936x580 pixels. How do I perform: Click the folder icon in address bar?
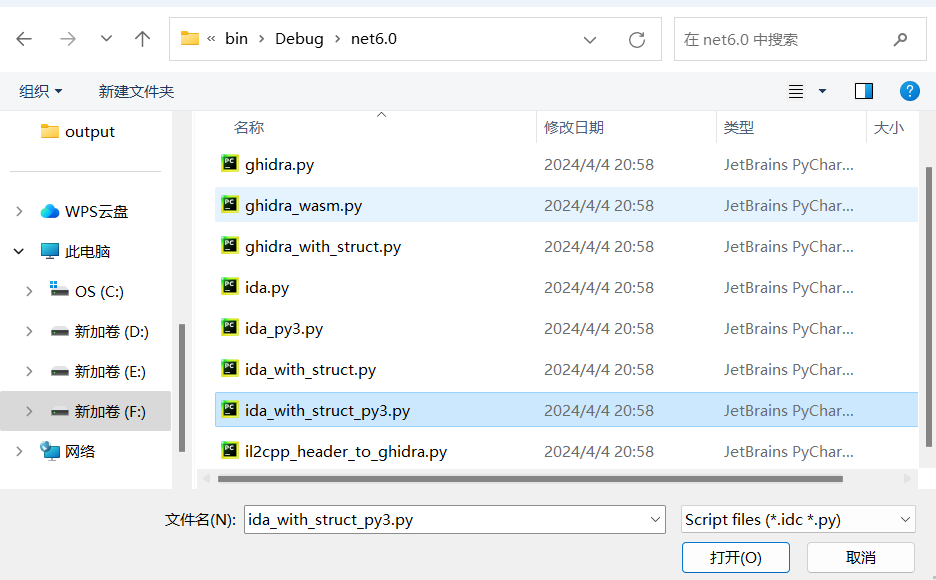pyautogui.click(x=190, y=39)
